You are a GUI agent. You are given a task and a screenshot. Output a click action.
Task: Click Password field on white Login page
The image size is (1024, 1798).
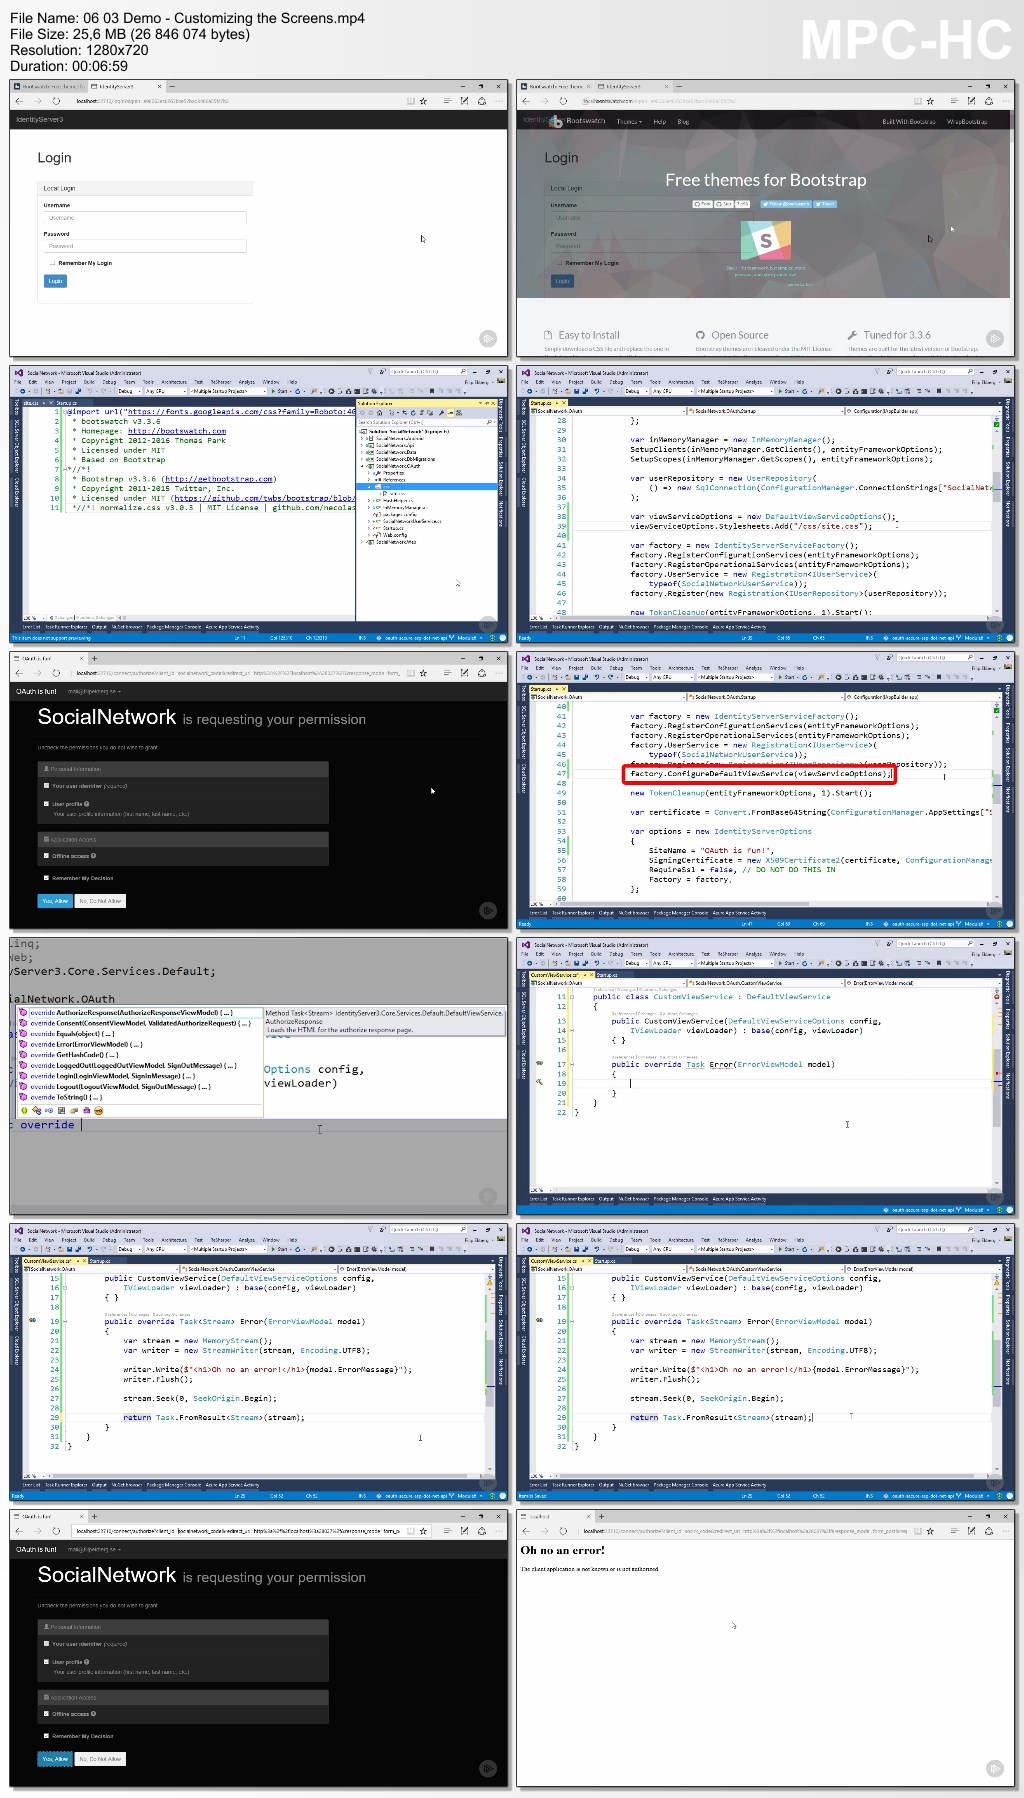click(145, 245)
